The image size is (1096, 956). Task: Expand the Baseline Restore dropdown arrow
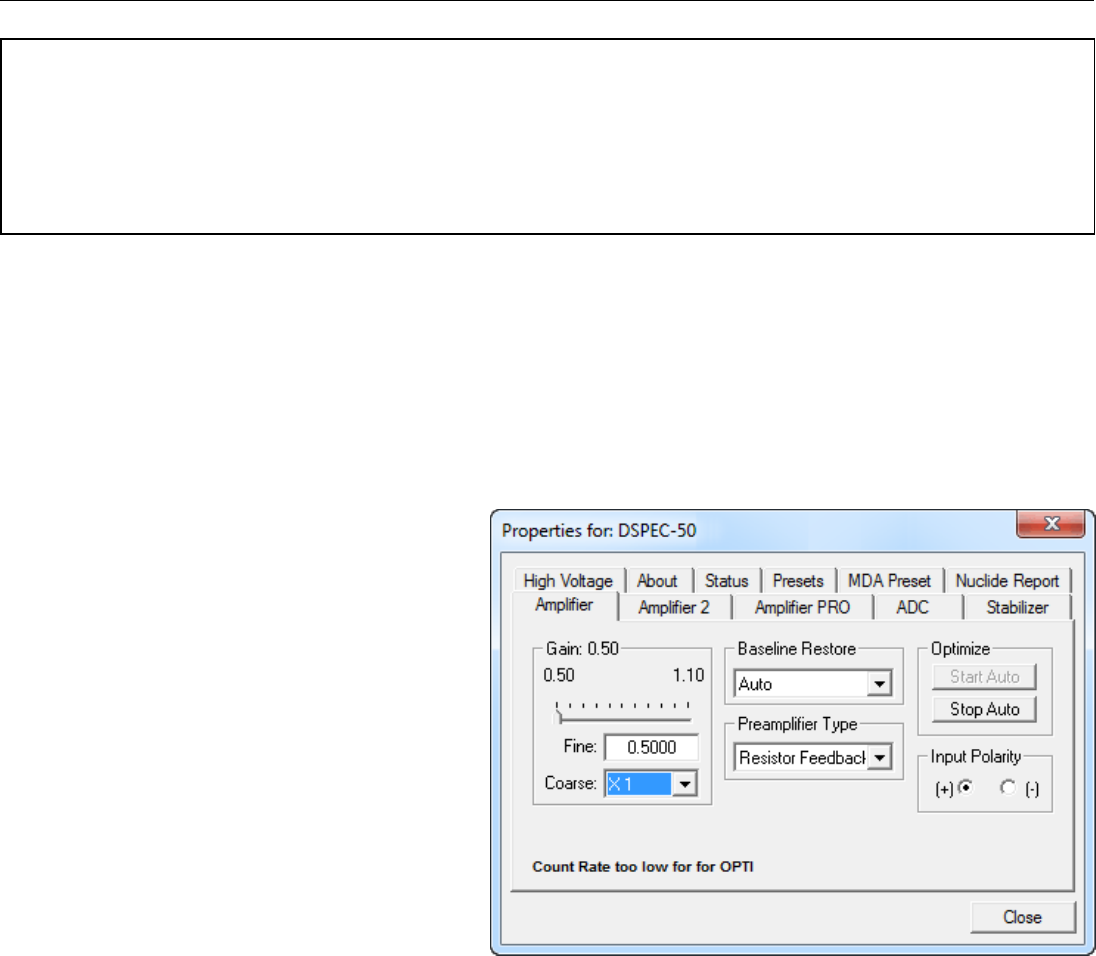[x=879, y=683]
